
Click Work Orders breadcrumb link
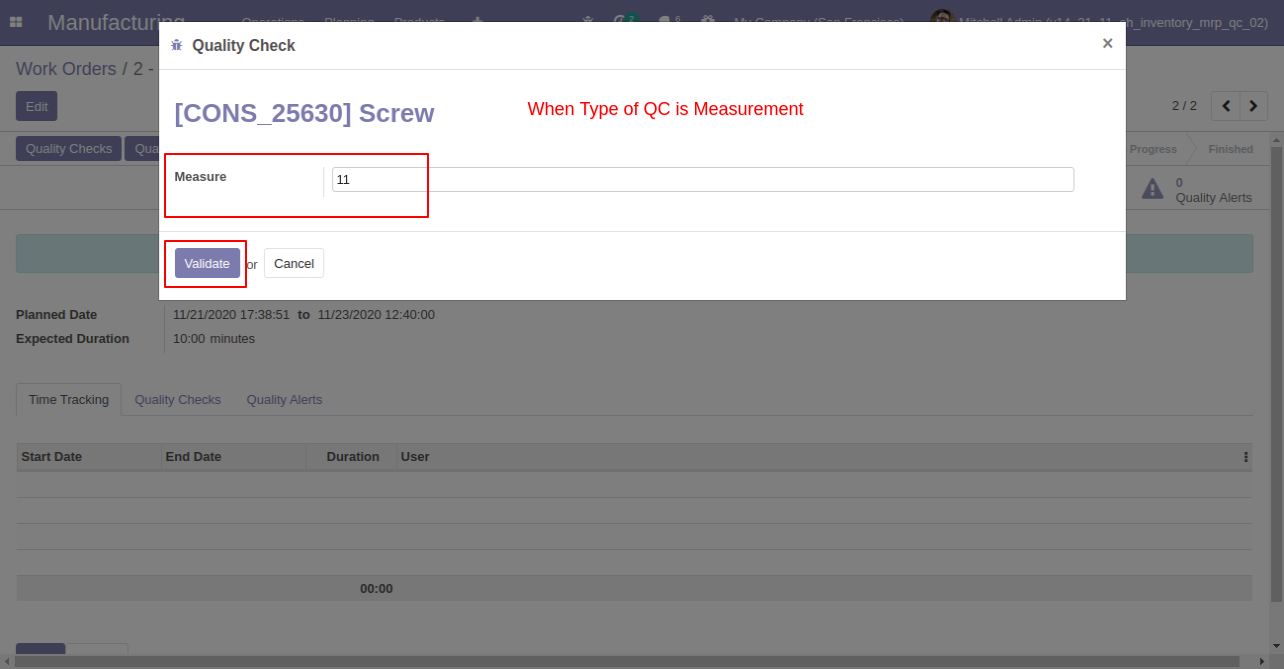coord(66,69)
